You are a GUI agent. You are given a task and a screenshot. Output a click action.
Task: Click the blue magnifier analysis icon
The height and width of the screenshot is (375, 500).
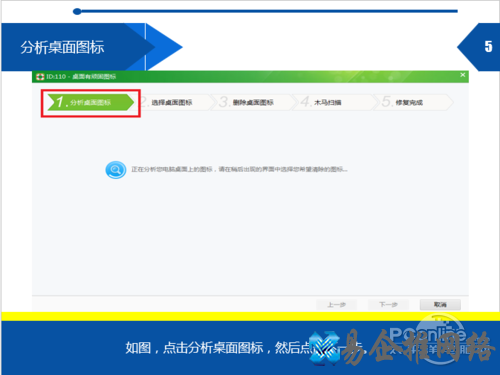click(x=116, y=170)
